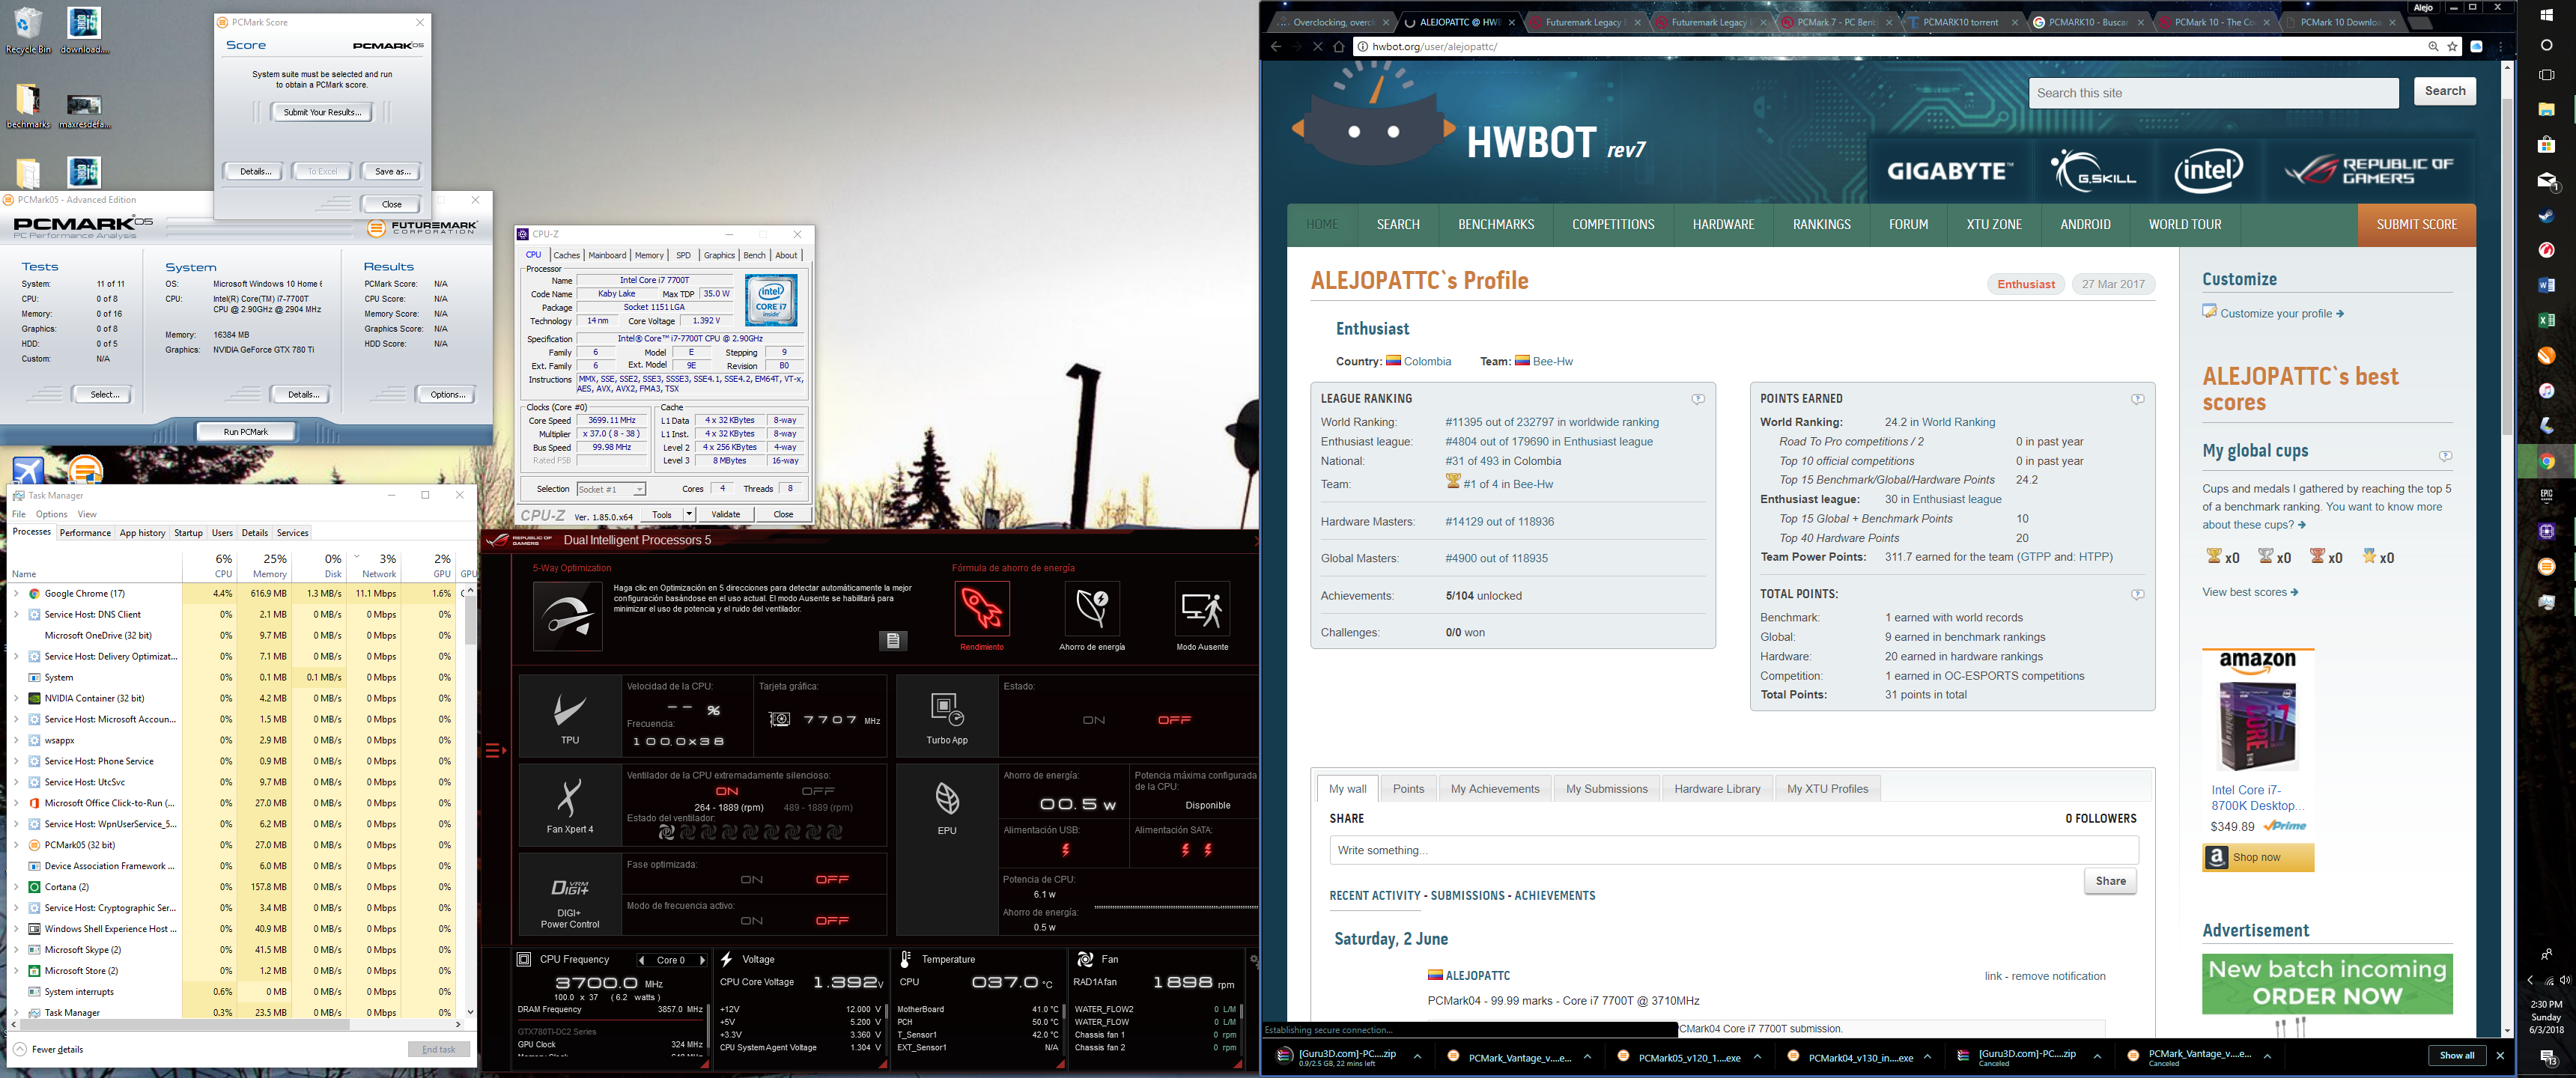Open Steam from the taskbar
The image size is (2576, 1078).
click(2547, 216)
